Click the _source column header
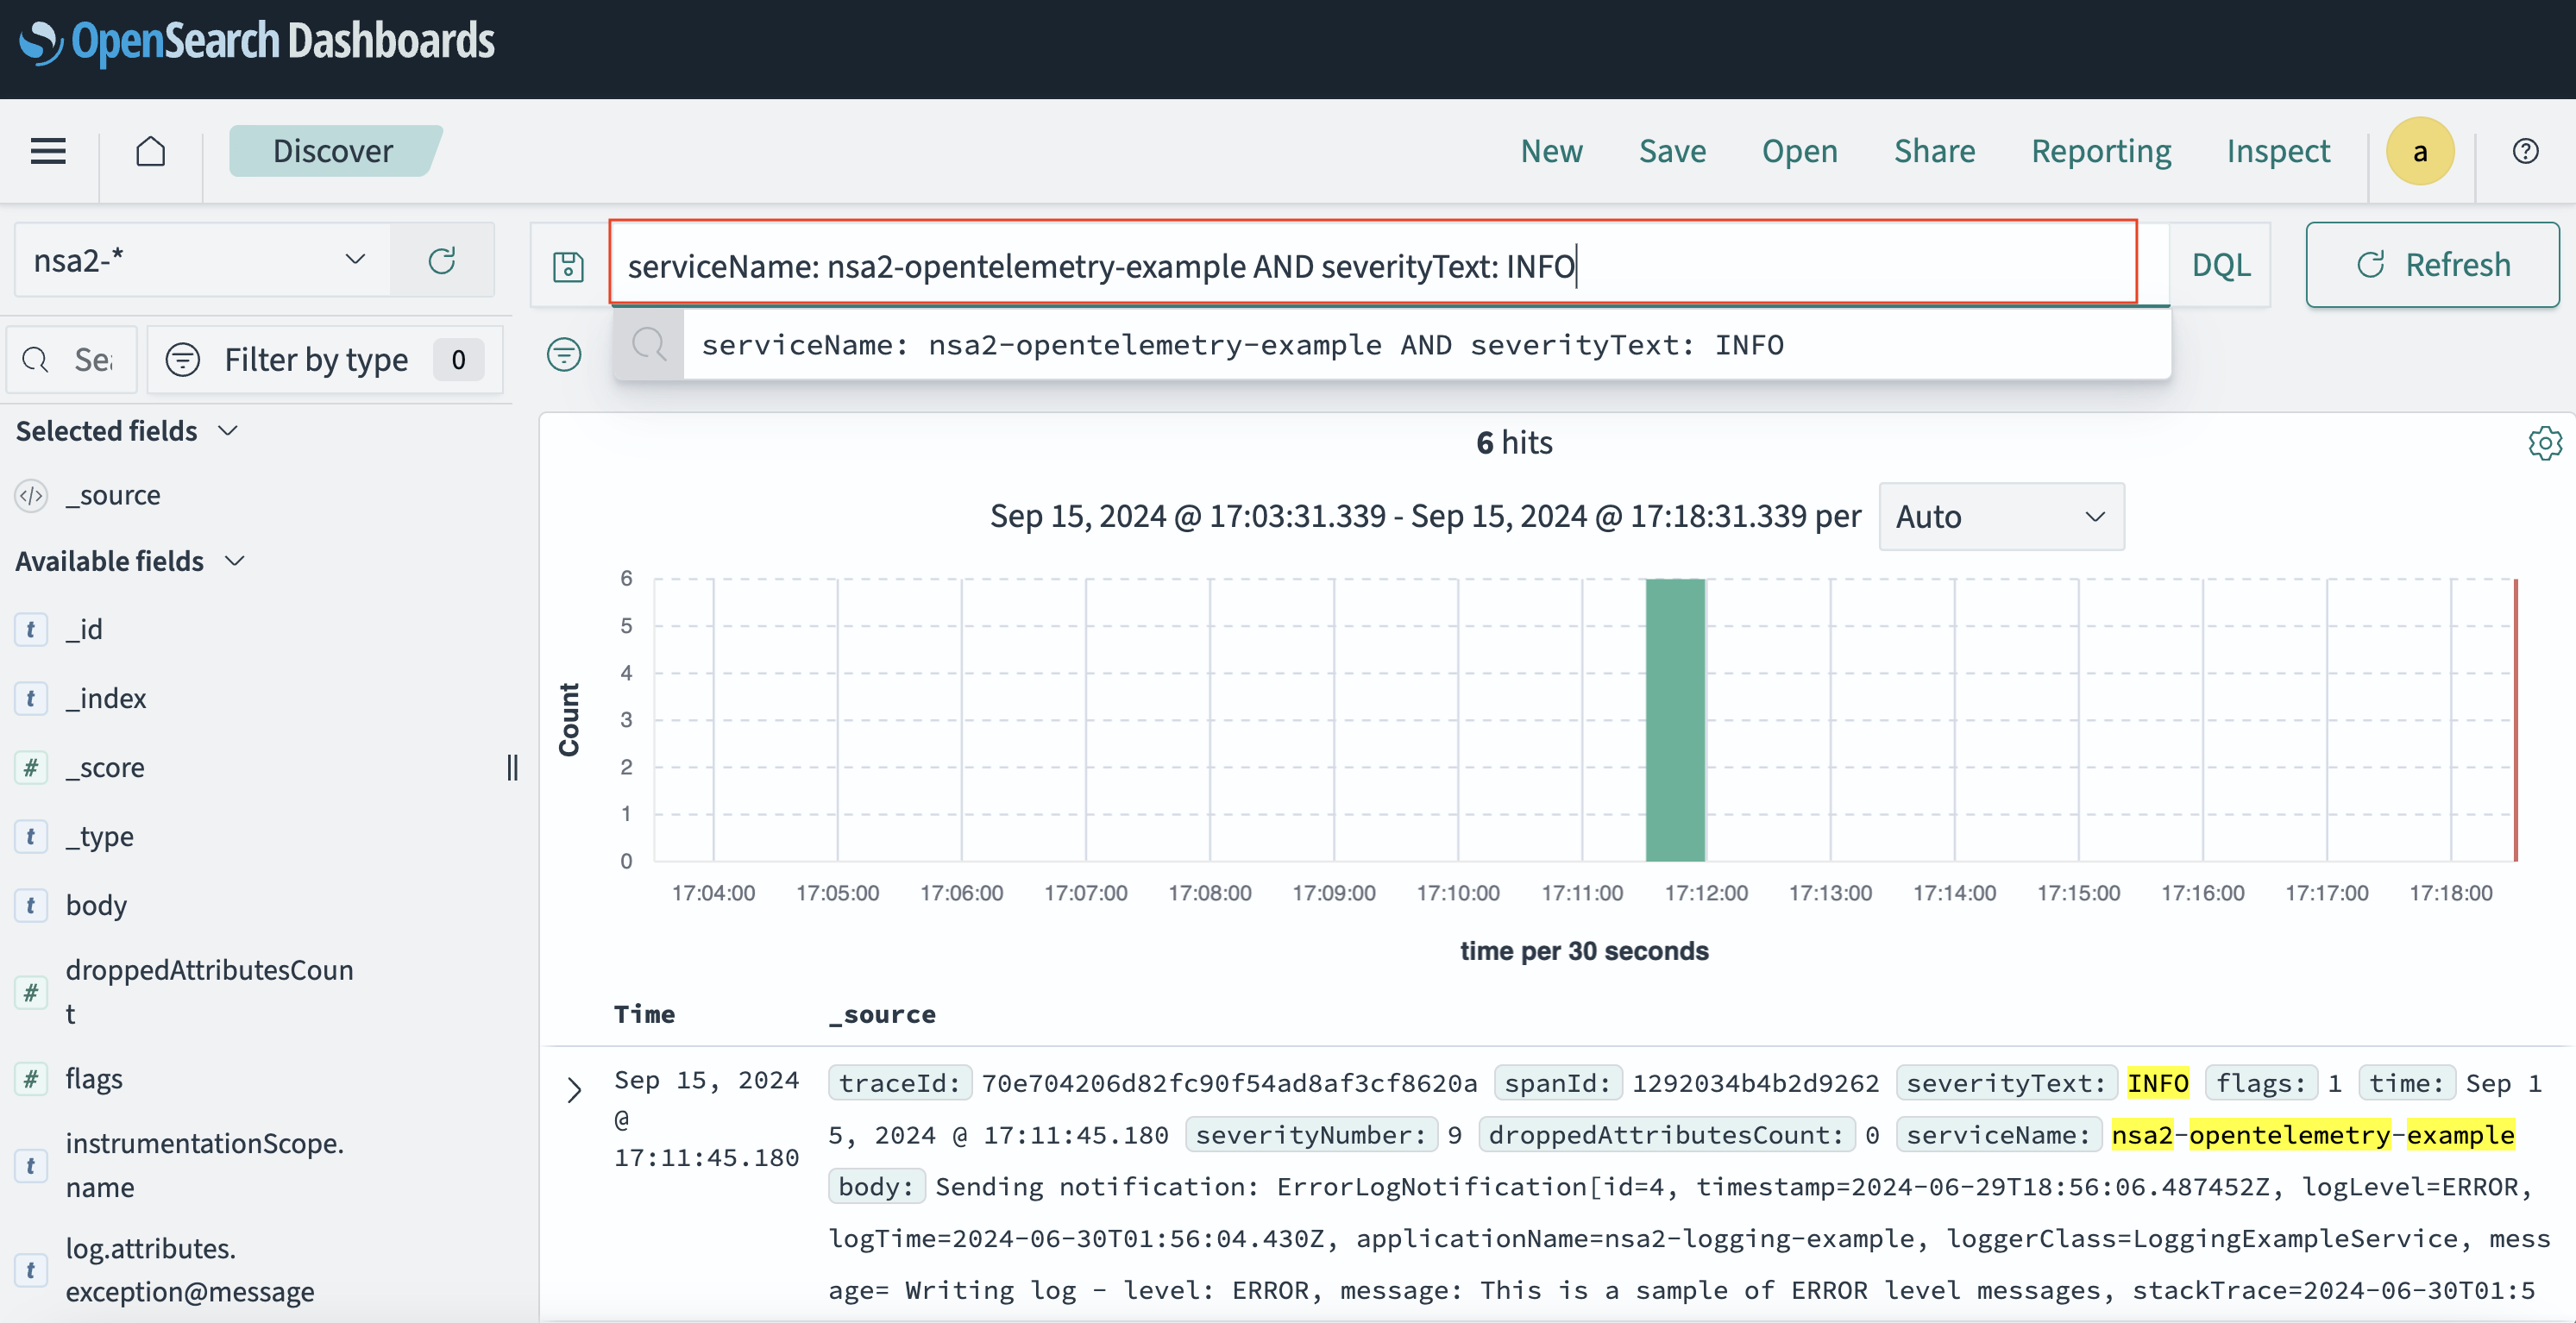Screen dimensions: 2576x1323 tap(882, 1014)
